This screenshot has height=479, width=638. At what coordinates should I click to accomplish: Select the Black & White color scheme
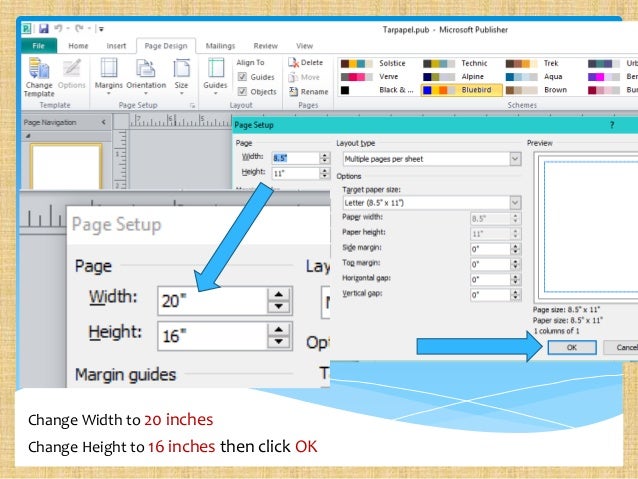377,90
